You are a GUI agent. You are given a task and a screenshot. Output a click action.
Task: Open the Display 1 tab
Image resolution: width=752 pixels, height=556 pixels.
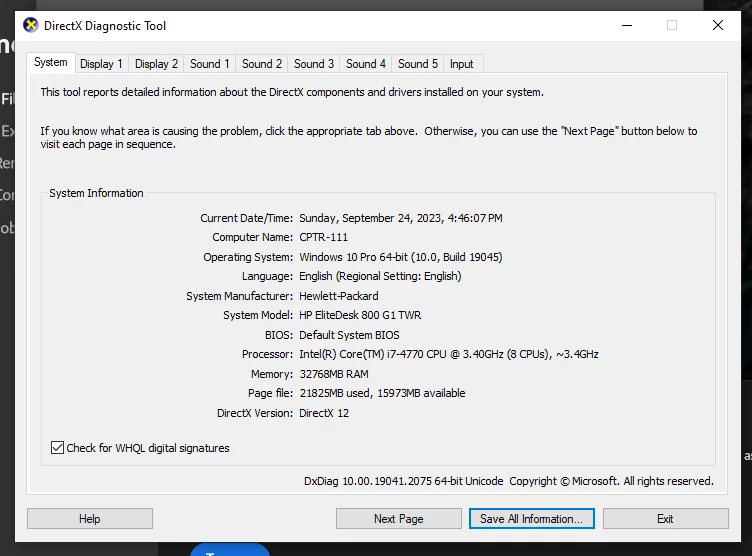coord(102,64)
